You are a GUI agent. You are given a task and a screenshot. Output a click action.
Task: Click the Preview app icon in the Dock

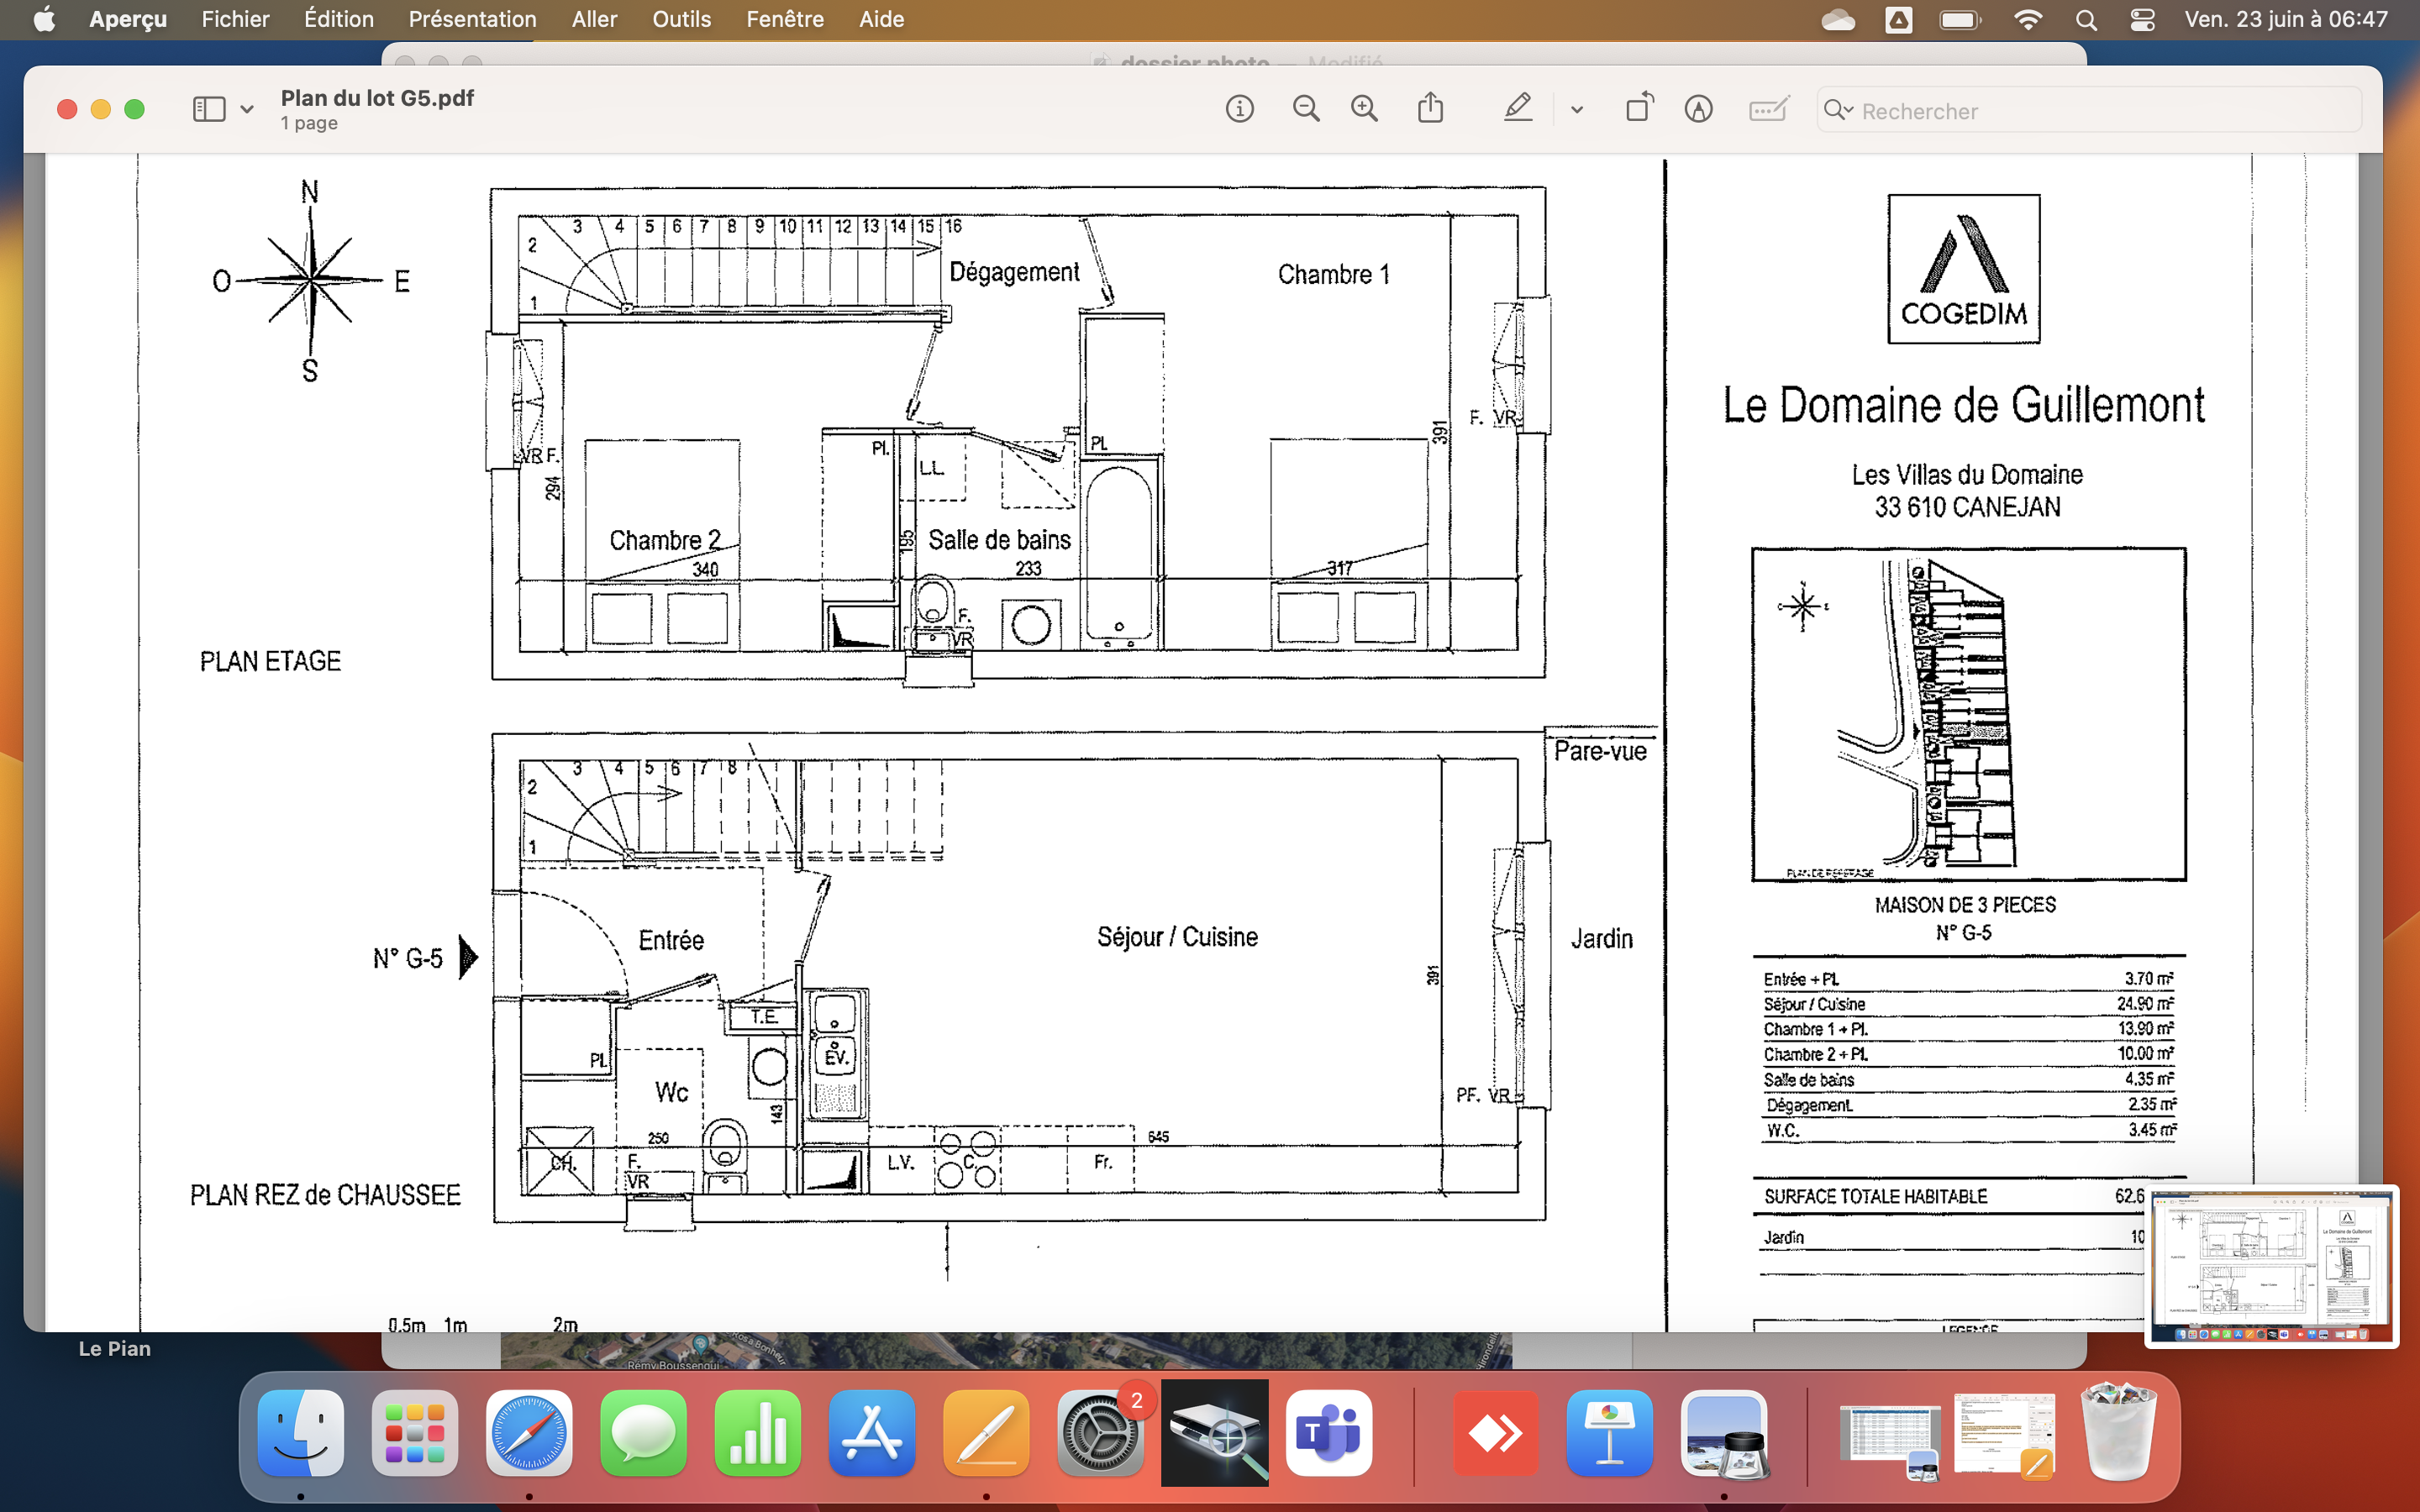1724,1433
